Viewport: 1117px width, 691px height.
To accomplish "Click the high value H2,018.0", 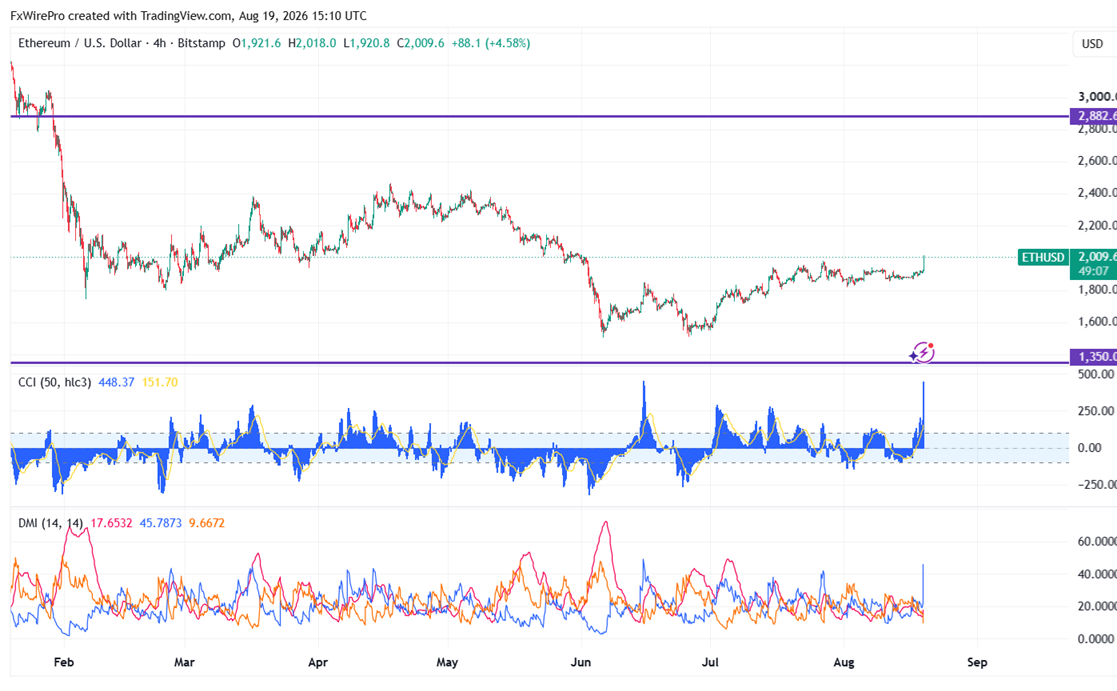I will coord(312,43).
